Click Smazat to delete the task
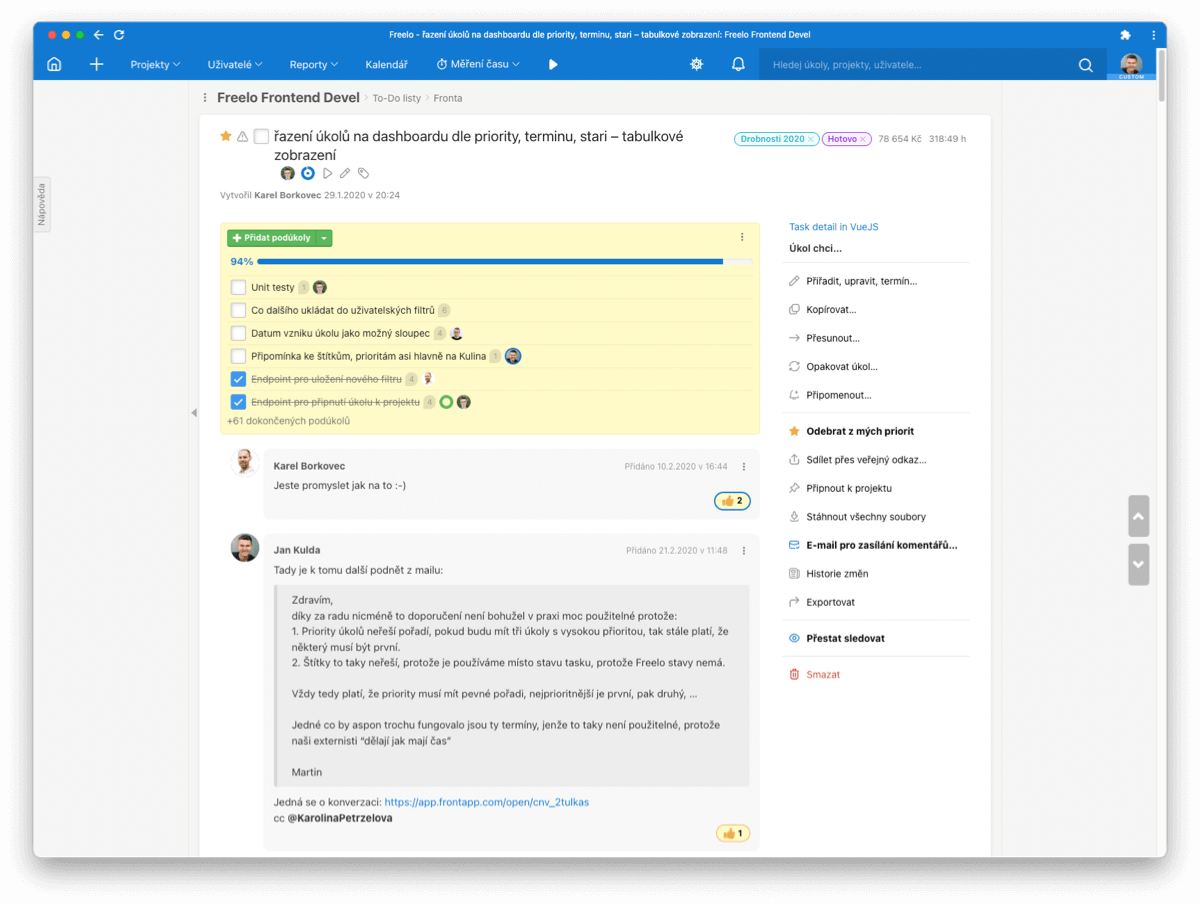This screenshot has height=905, width=1200. point(823,674)
